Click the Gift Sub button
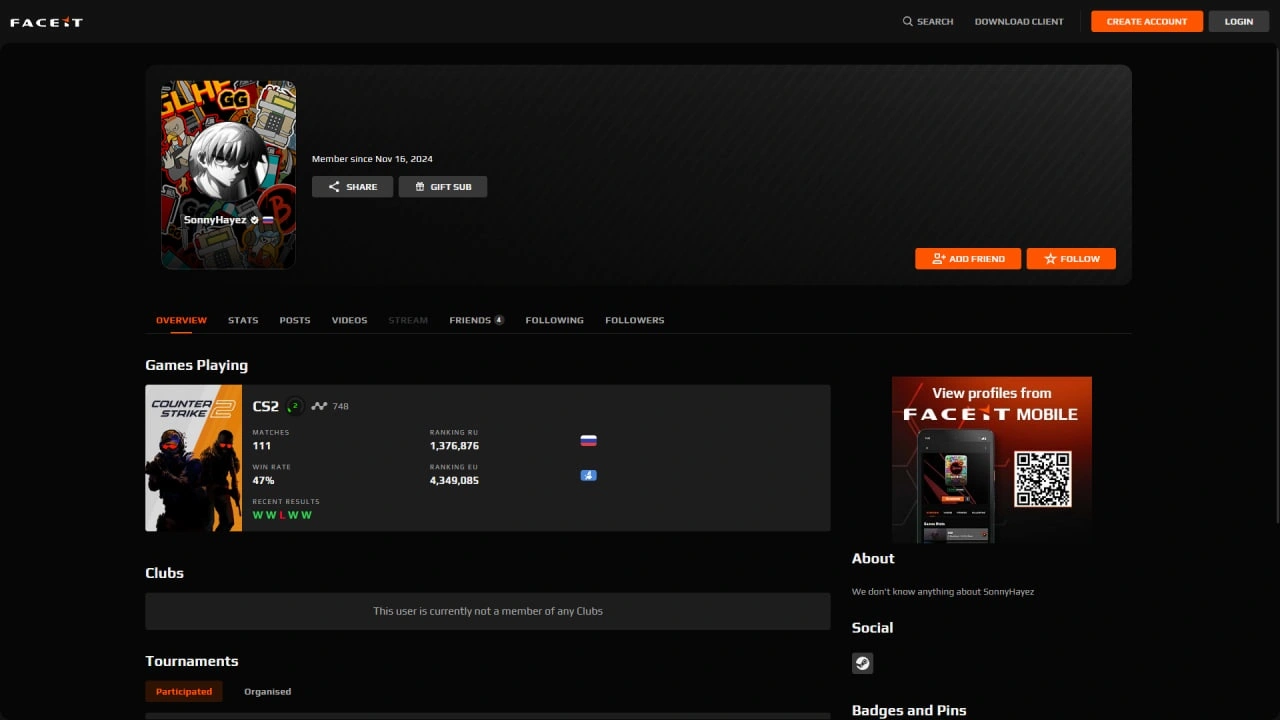The image size is (1280, 720). coord(443,187)
